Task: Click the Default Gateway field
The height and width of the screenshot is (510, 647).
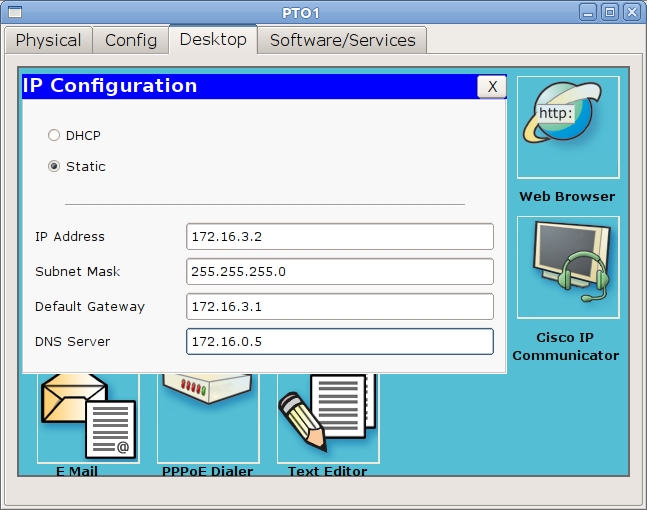Action: click(339, 307)
